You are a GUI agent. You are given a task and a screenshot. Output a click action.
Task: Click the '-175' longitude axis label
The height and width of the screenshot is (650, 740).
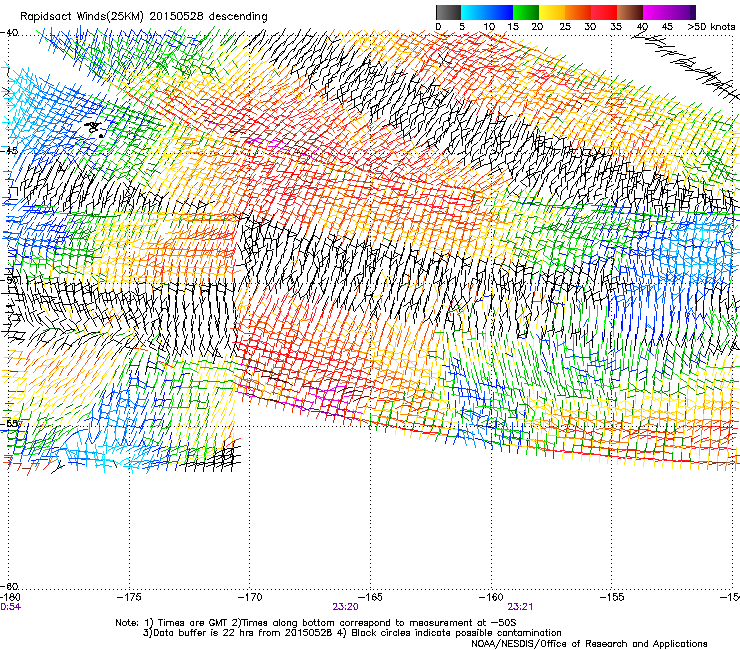[129, 597]
